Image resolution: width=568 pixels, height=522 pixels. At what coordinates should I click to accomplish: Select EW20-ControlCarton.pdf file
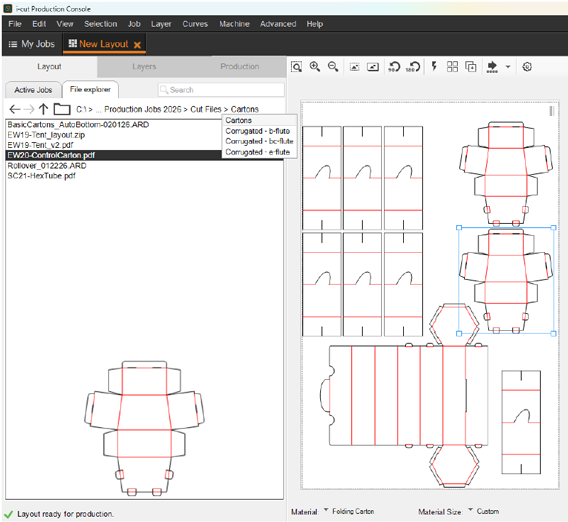click(114, 155)
